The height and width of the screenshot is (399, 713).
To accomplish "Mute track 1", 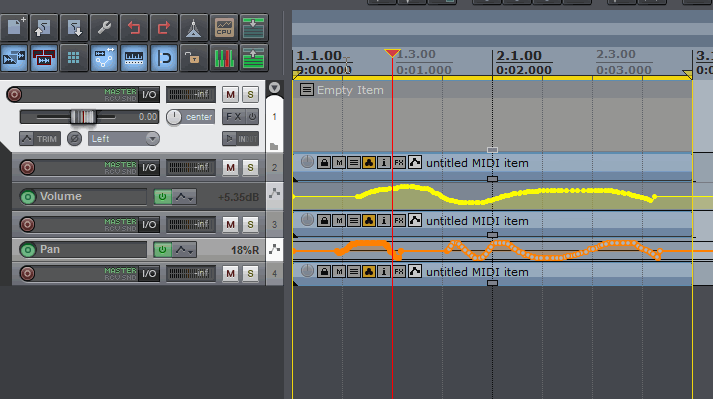I will pos(231,95).
